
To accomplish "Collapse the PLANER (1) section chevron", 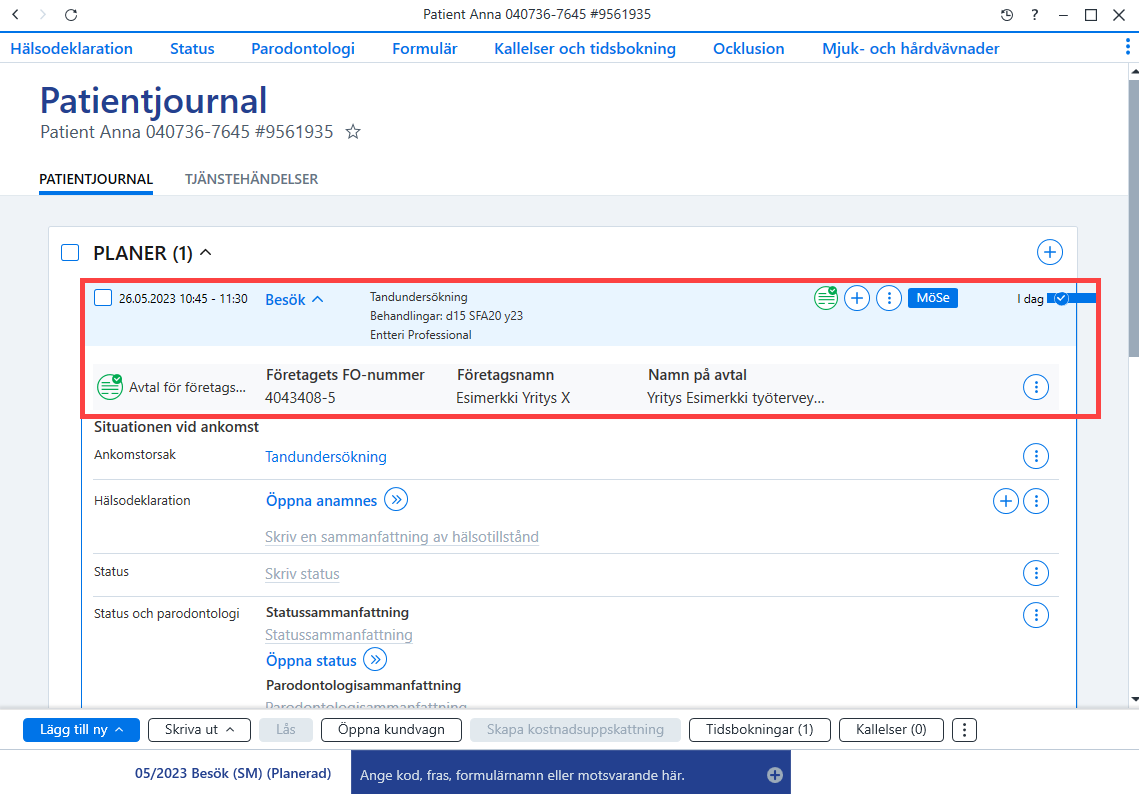I will (x=206, y=252).
